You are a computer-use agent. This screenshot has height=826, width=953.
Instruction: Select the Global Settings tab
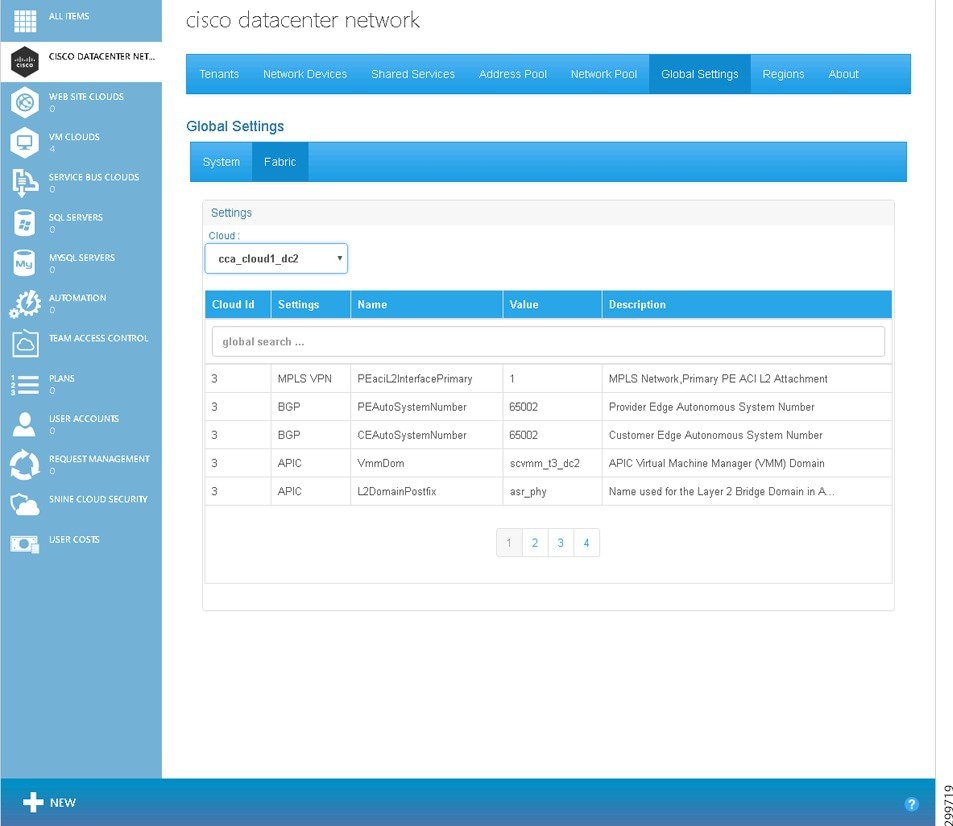(x=700, y=74)
